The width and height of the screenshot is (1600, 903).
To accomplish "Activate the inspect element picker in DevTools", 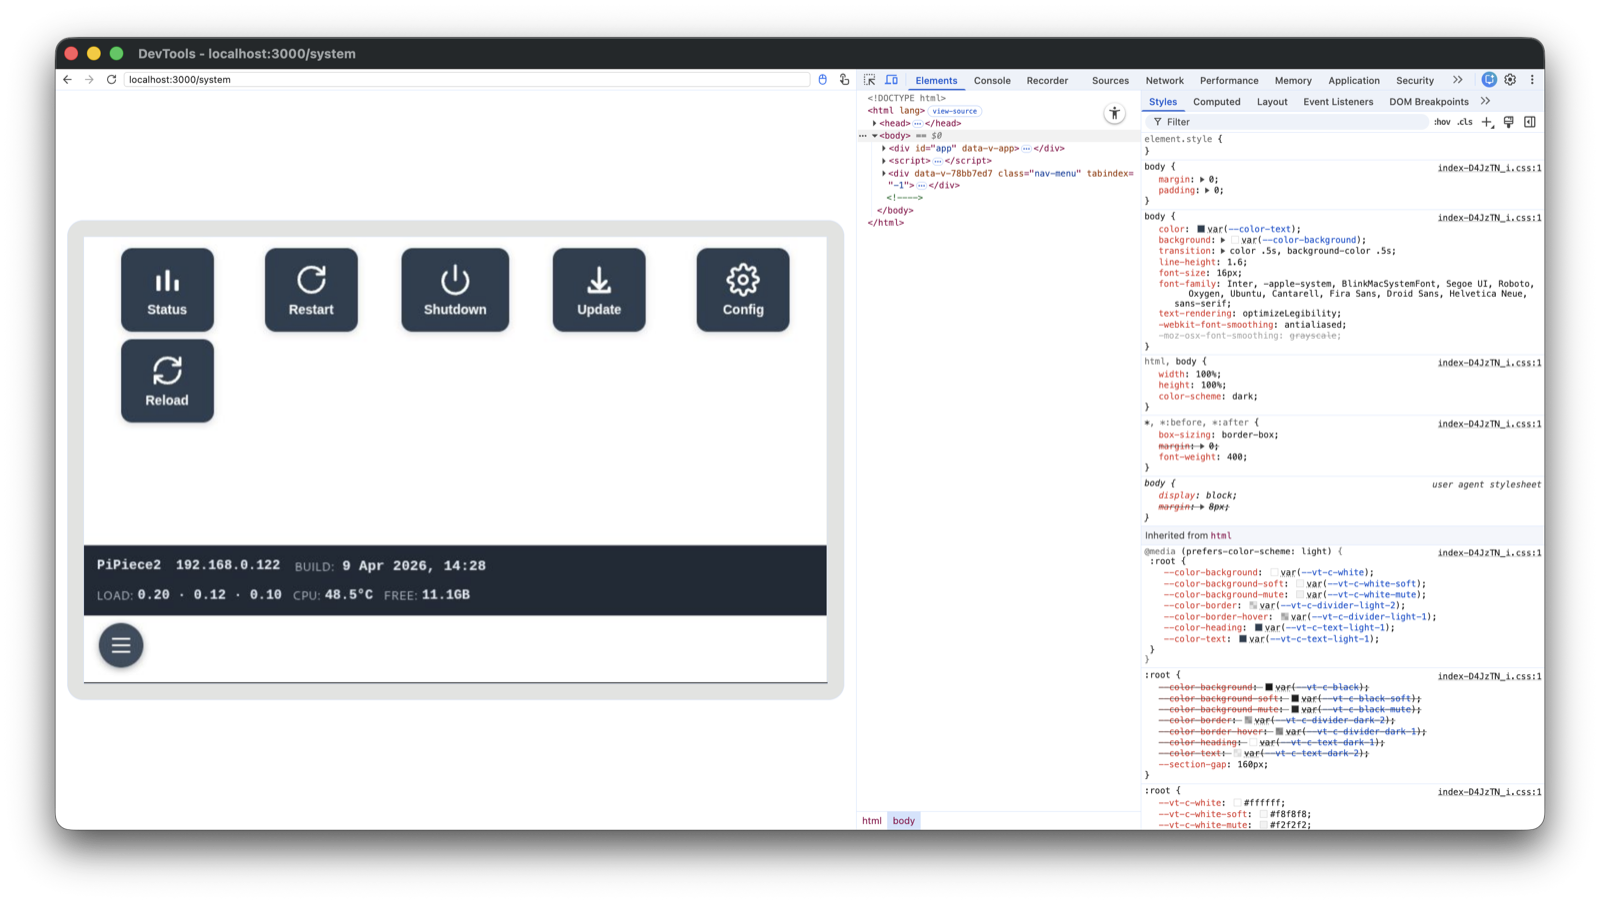I will pyautogui.click(x=869, y=80).
